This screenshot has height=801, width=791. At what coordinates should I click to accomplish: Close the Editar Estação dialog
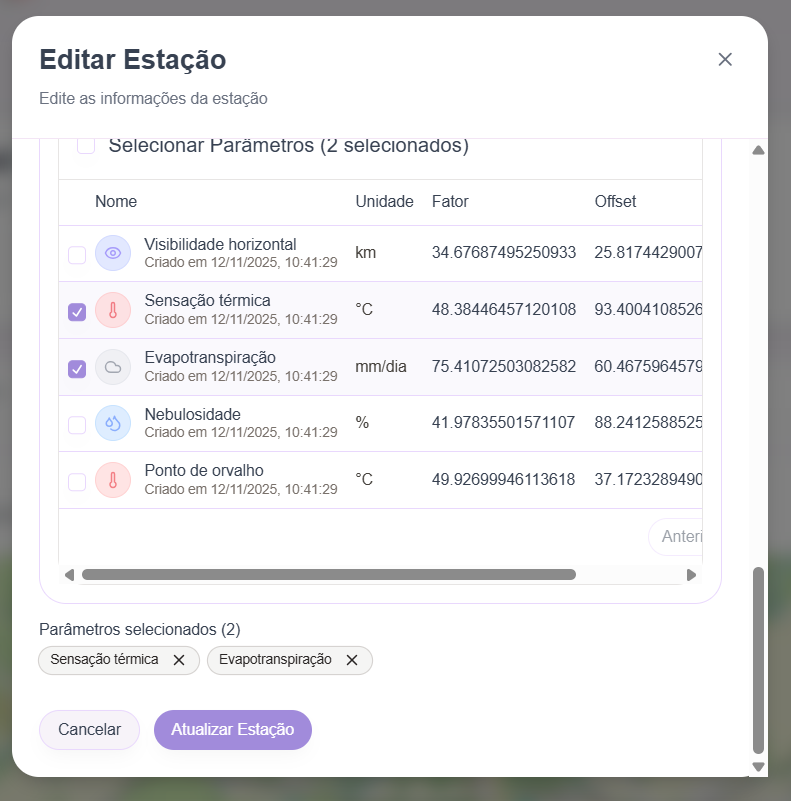point(725,59)
